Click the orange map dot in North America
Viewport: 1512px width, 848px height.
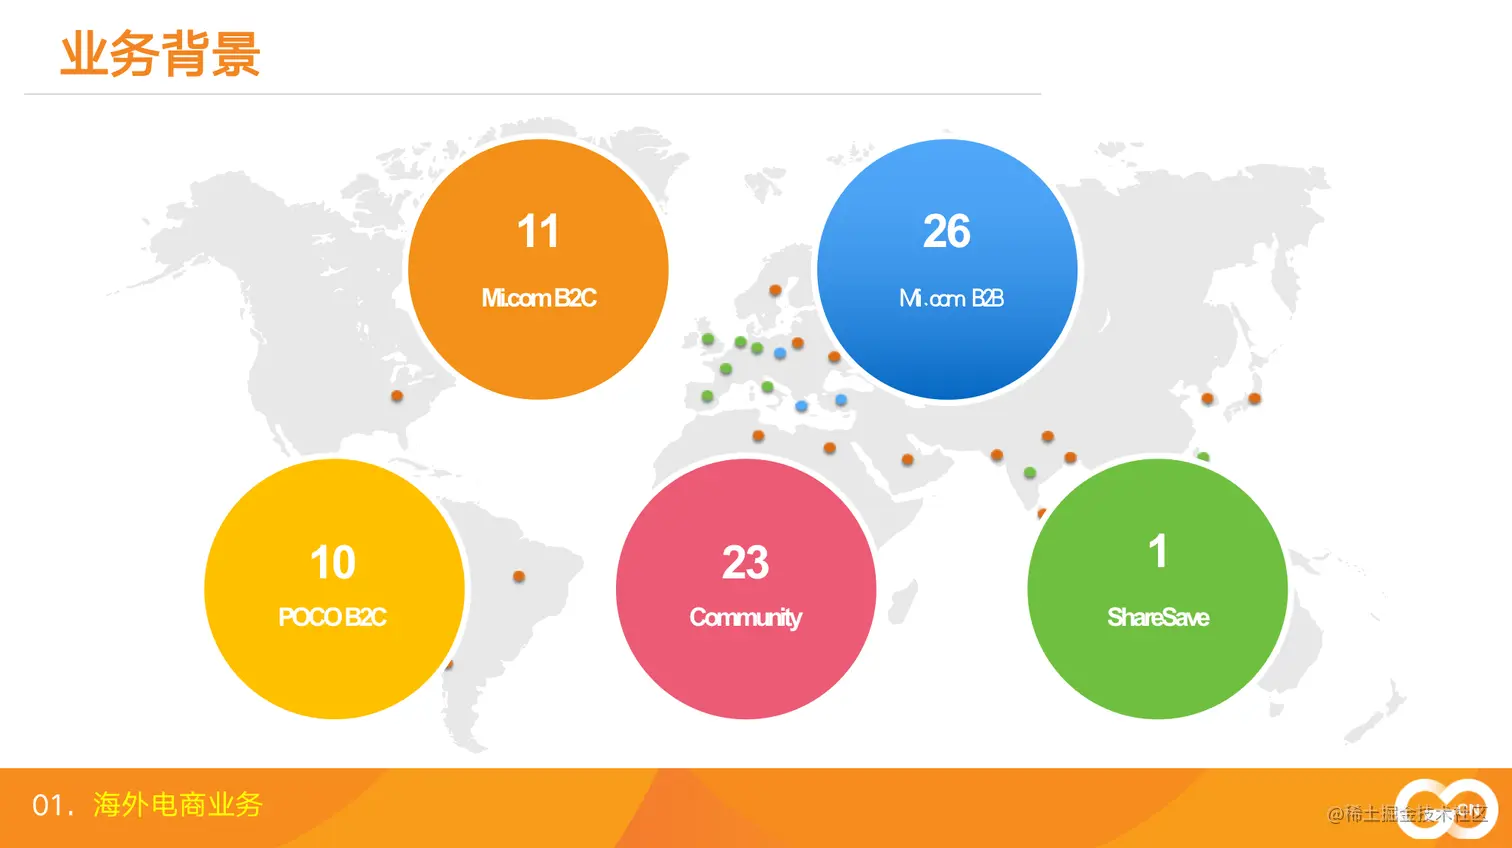point(397,396)
